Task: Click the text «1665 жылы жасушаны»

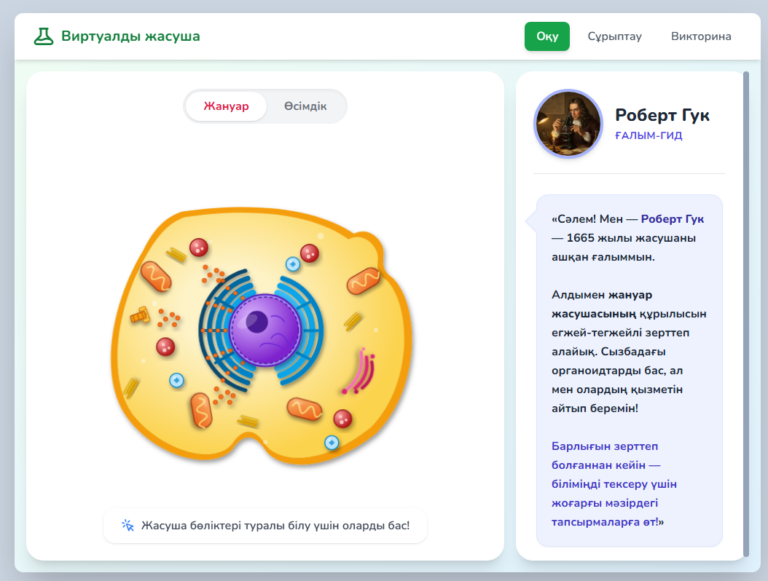Action: point(631,238)
